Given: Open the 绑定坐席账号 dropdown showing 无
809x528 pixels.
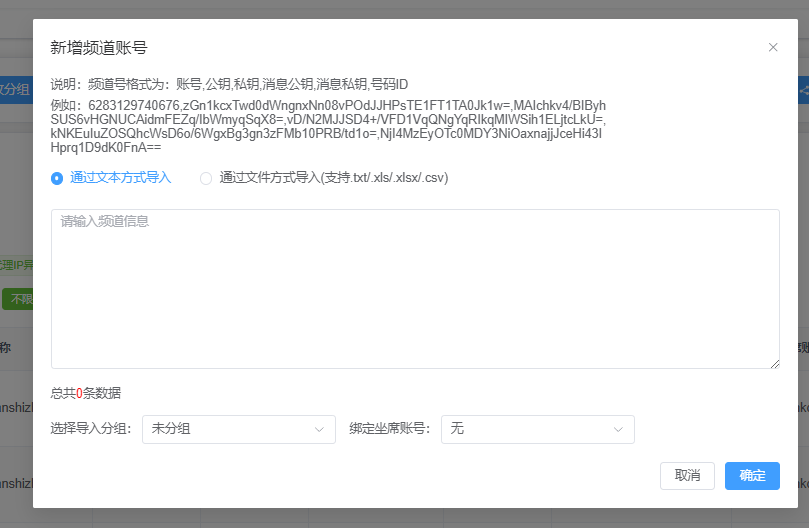Looking at the screenshot, I should coord(538,429).
